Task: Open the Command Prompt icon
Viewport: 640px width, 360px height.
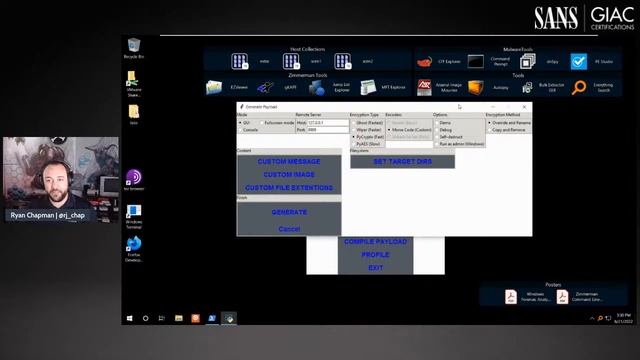Action: click(476, 62)
